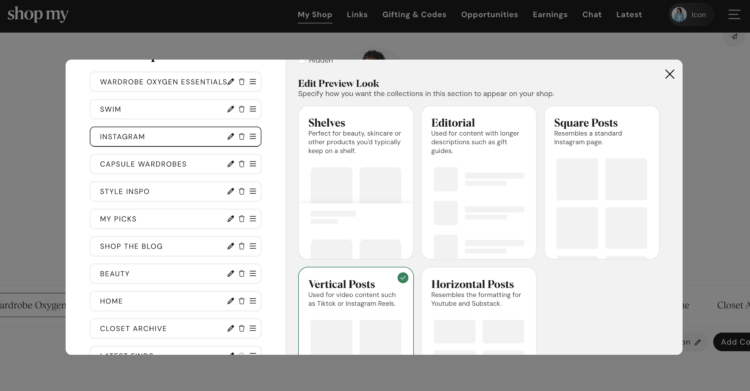Image resolution: width=750 pixels, height=391 pixels.
Task: Go to the My Shop tab
Action: pyautogui.click(x=315, y=15)
